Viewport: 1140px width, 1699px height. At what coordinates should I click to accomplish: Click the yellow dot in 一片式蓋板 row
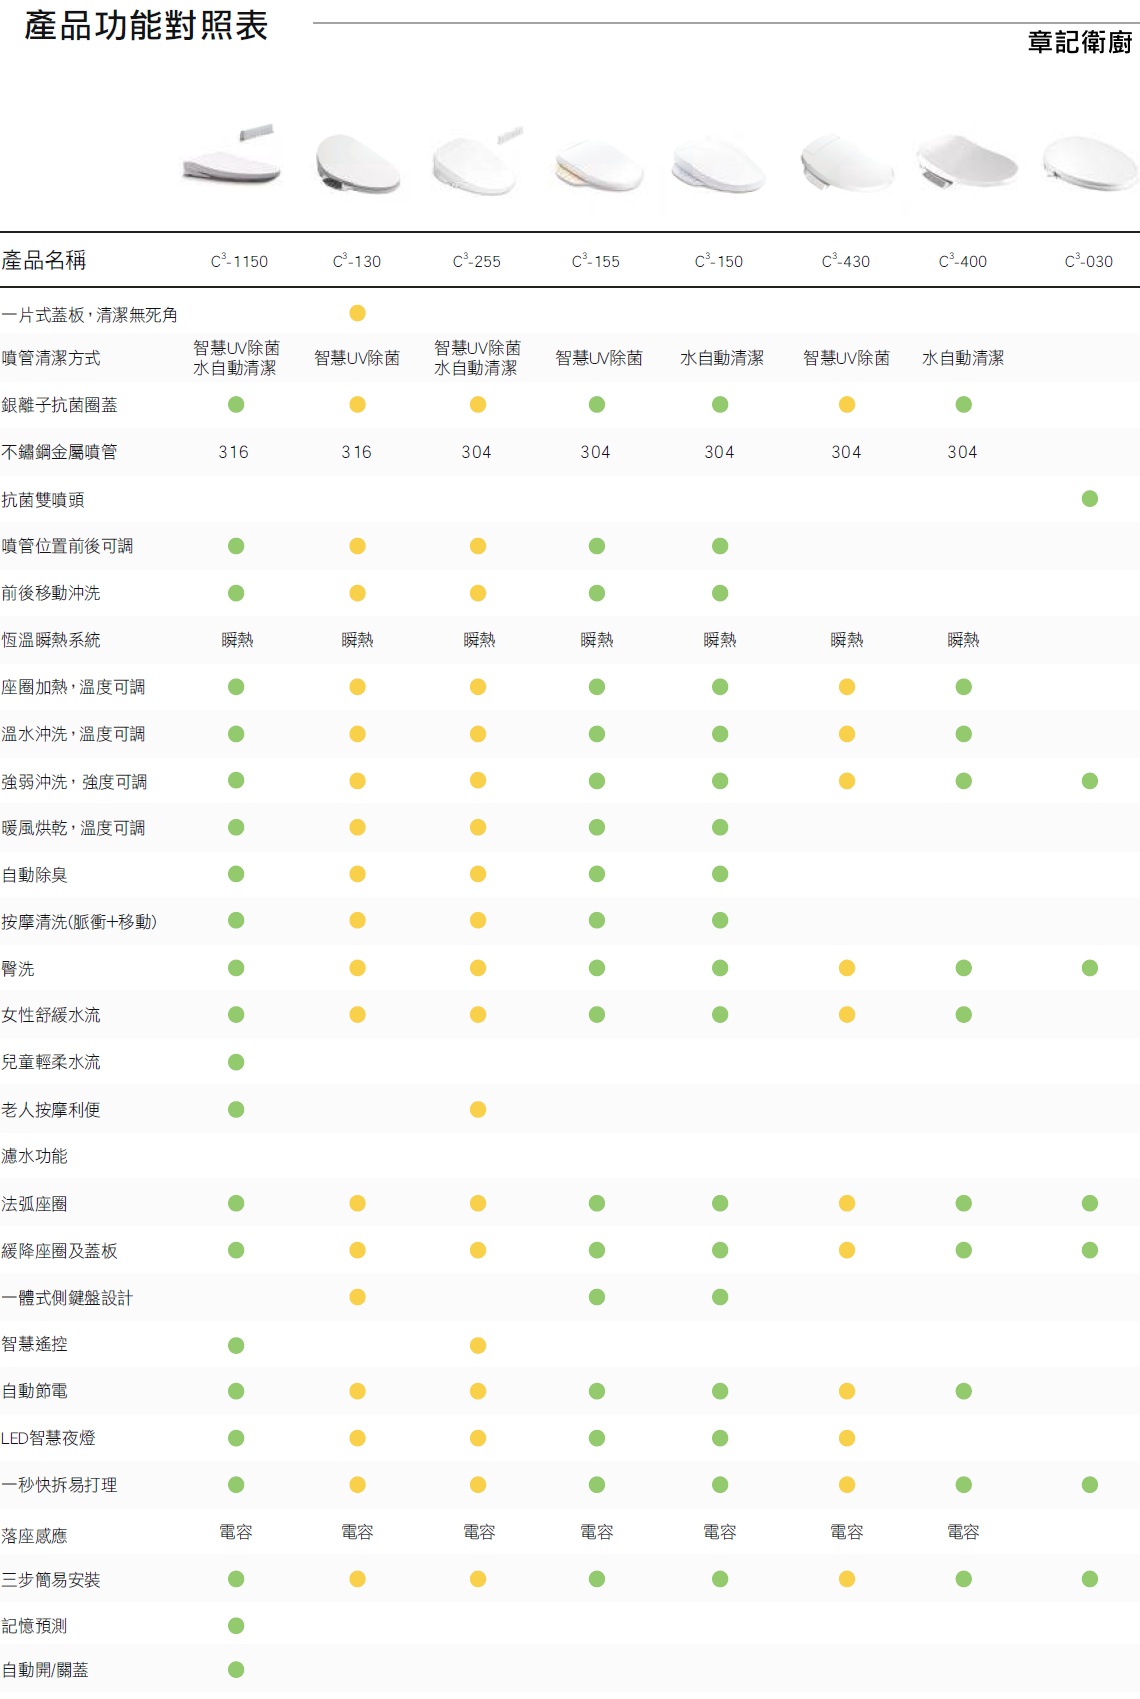(357, 313)
